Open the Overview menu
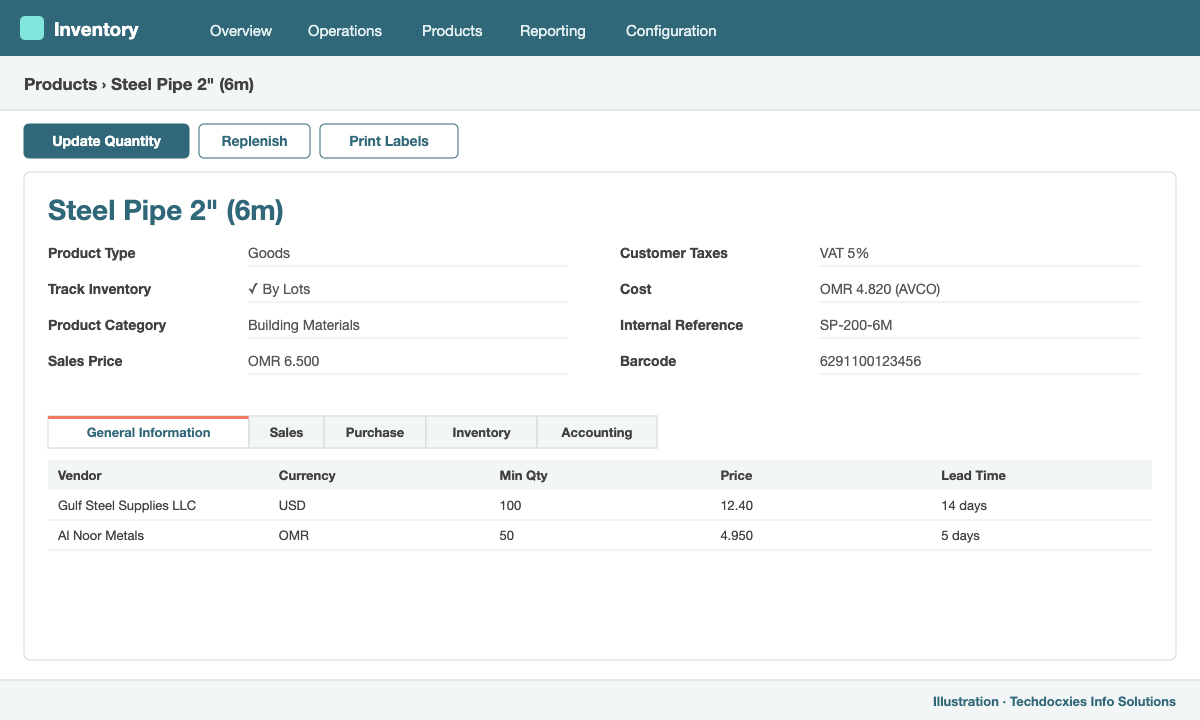Screen dimensions: 1200x720 [x=241, y=31]
